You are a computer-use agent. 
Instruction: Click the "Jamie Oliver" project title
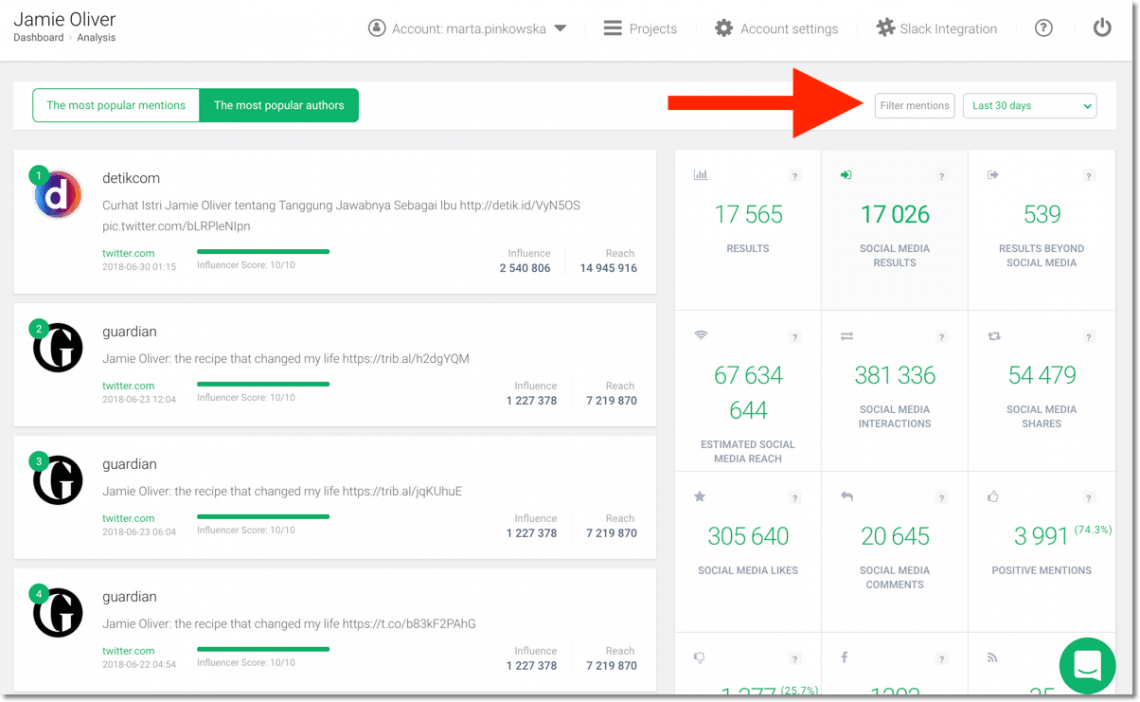65,19
